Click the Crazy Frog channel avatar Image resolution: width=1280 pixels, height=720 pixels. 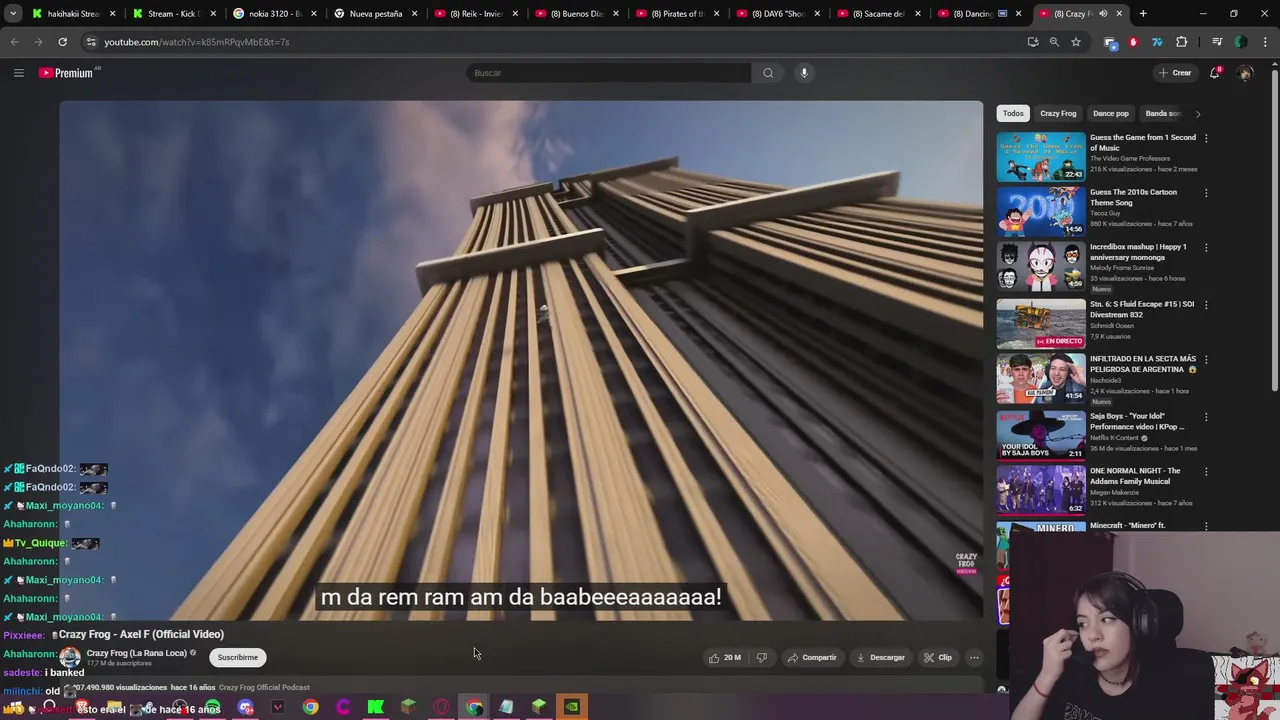click(x=70, y=657)
